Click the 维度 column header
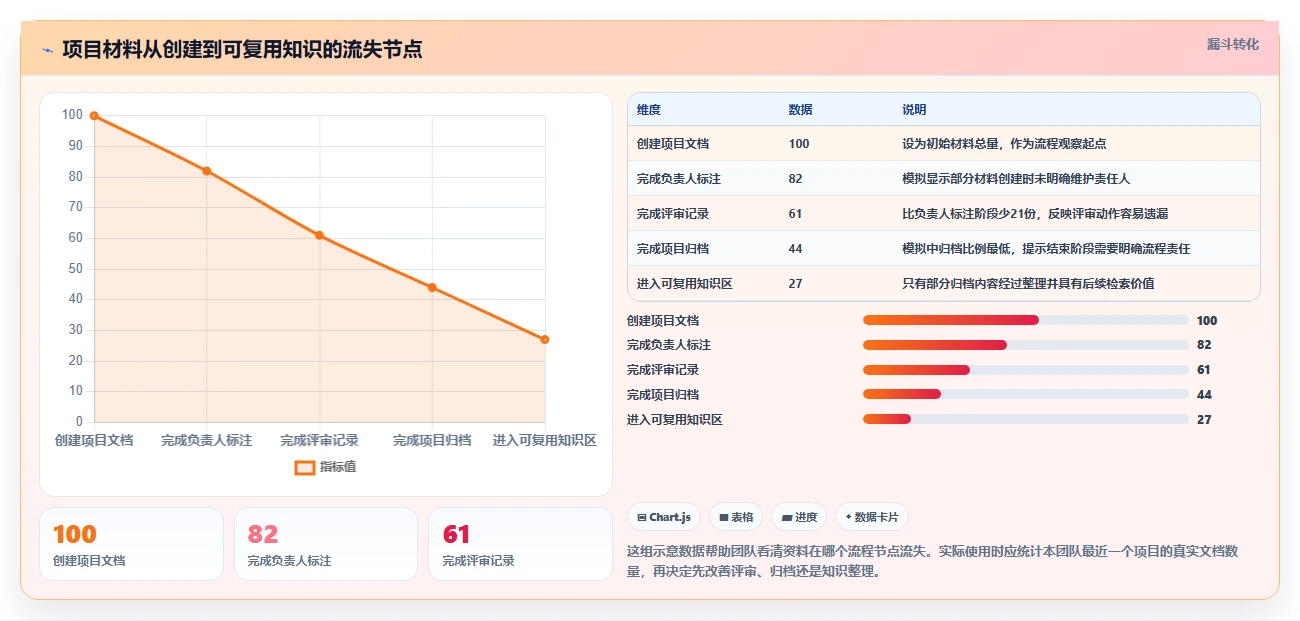Image resolution: width=1300 pixels, height=621 pixels. (x=649, y=110)
